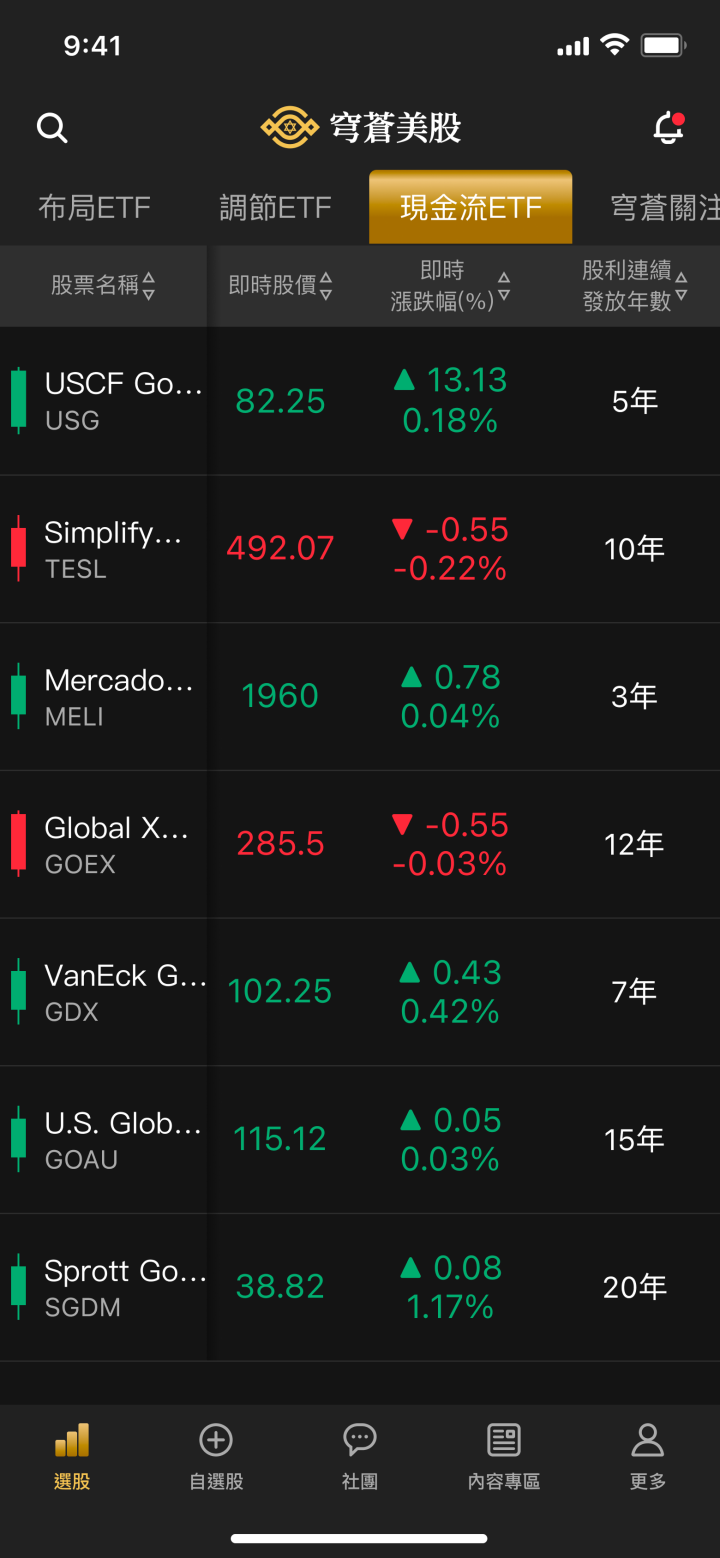Tap the 穹蒼美股 logo in header
Viewport: 720px width, 1558px height.
361,128
